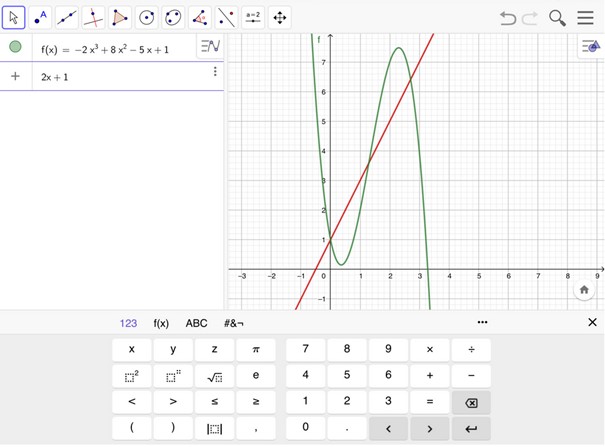This screenshot has height=447, width=605.
Task: Click the Undo arrow
Action: point(508,18)
